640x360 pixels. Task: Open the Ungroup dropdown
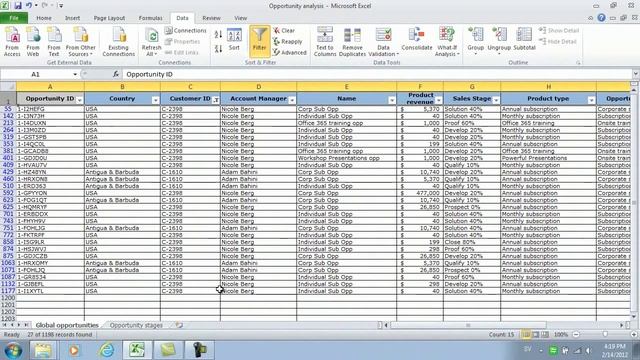[x=499, y=51]
